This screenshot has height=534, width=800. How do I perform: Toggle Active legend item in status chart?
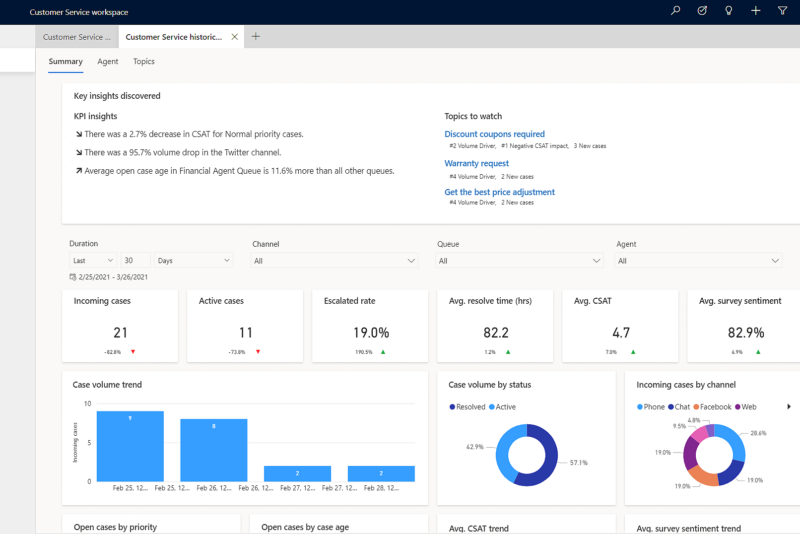pos(502,407)
